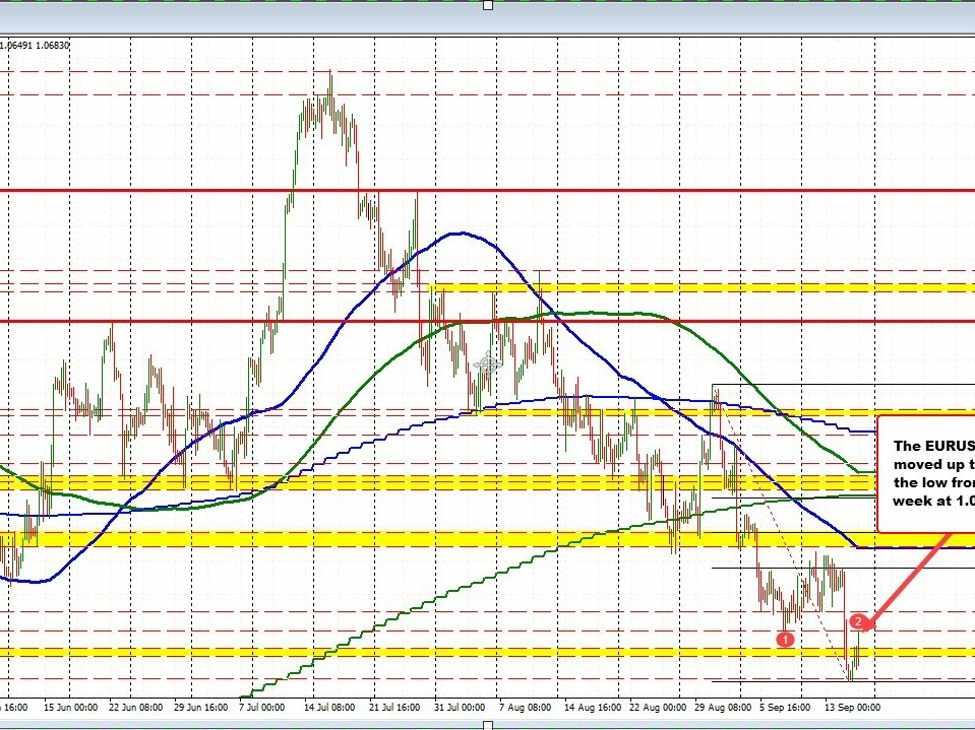Click the 7 Jul 00:00 date label
Image resolution: width=975 pixels, height=730 pixels.
click(x=262, y=705)
